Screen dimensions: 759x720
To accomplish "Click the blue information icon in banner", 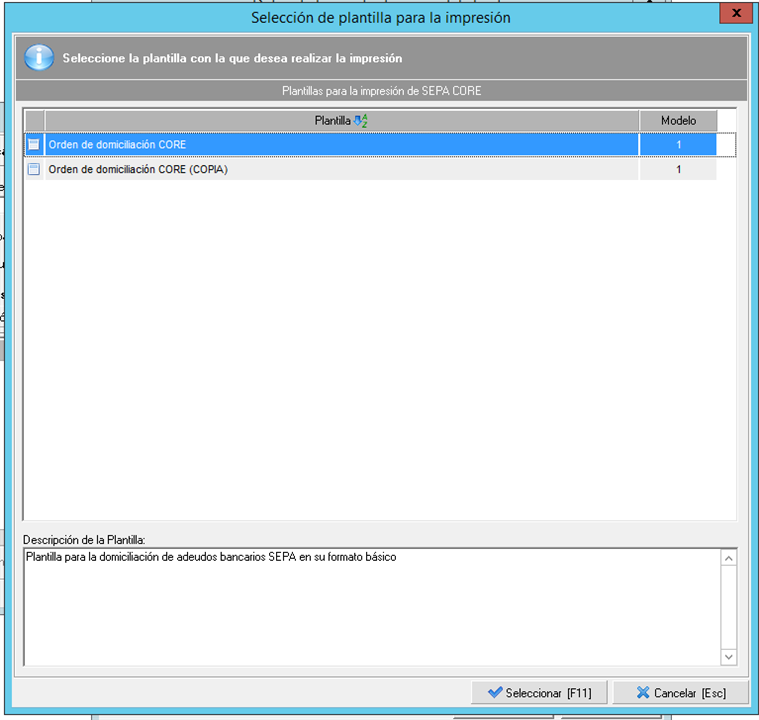I will [39, 58].
